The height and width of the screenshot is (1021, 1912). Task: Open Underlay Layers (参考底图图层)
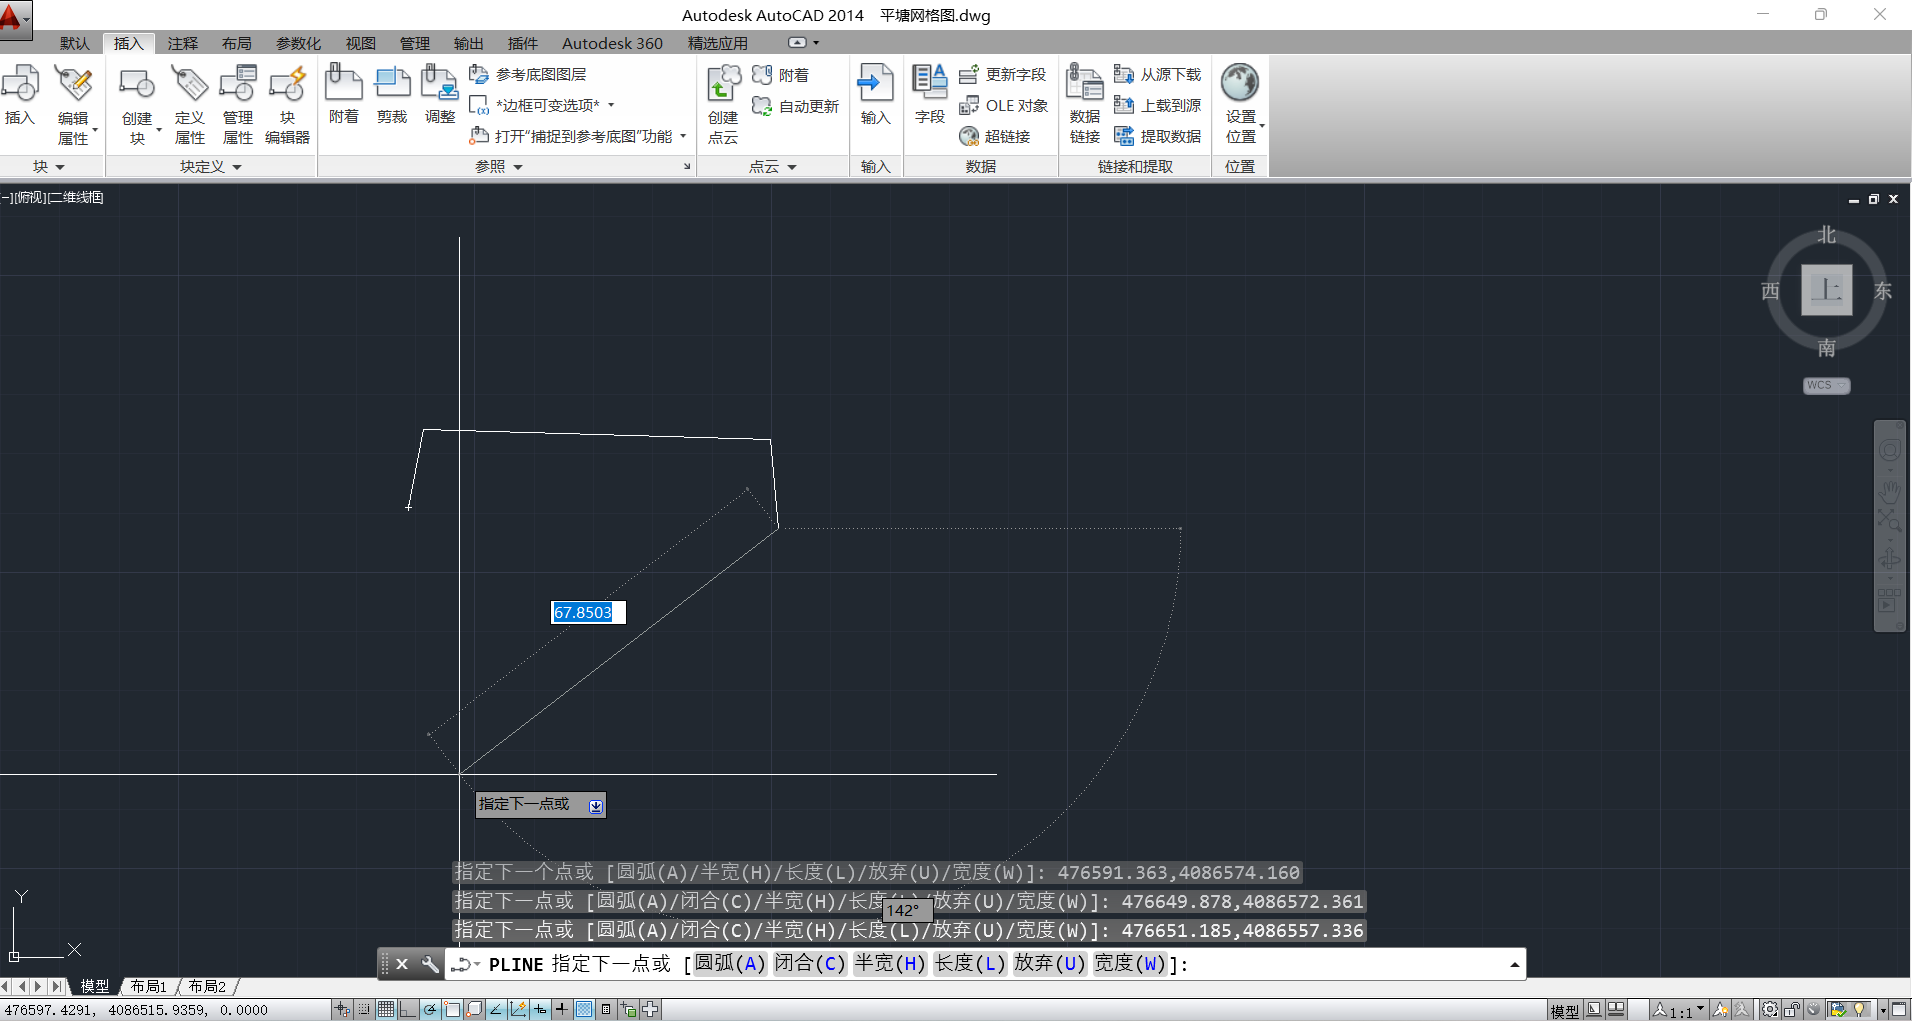click(x=528, y=75)
